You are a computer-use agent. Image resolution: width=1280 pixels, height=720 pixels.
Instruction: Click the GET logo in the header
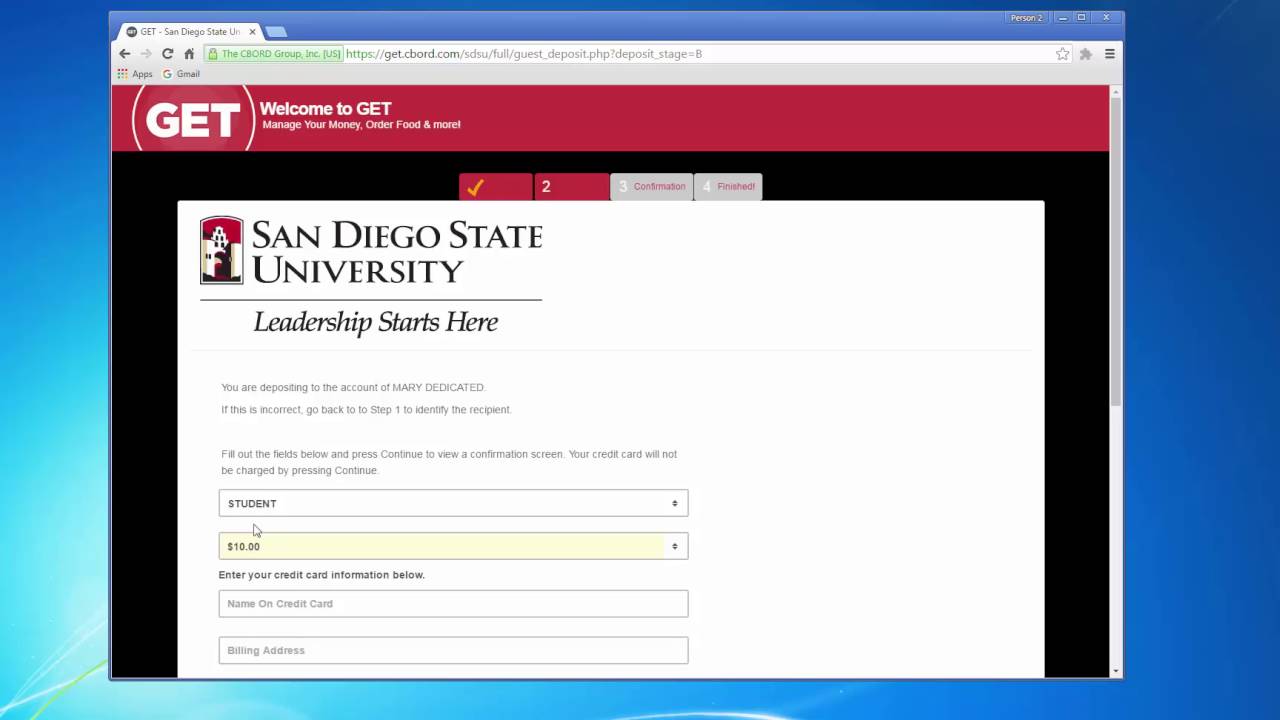pos(193,119)
